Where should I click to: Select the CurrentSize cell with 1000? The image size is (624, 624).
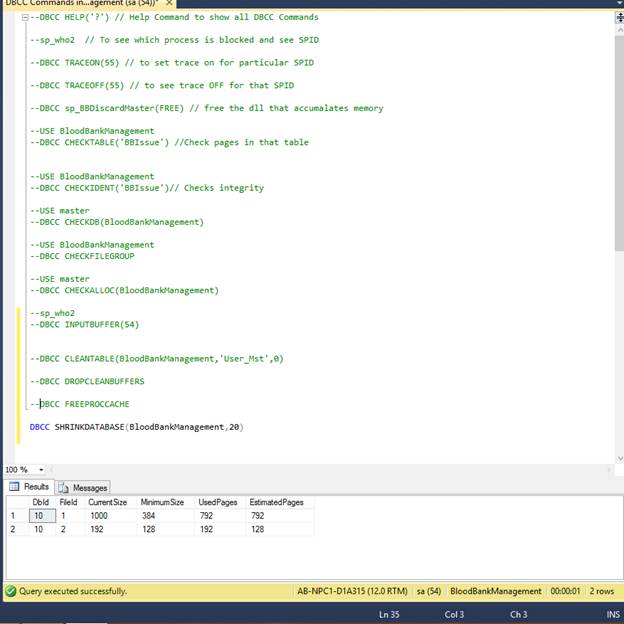click(111, 515)
